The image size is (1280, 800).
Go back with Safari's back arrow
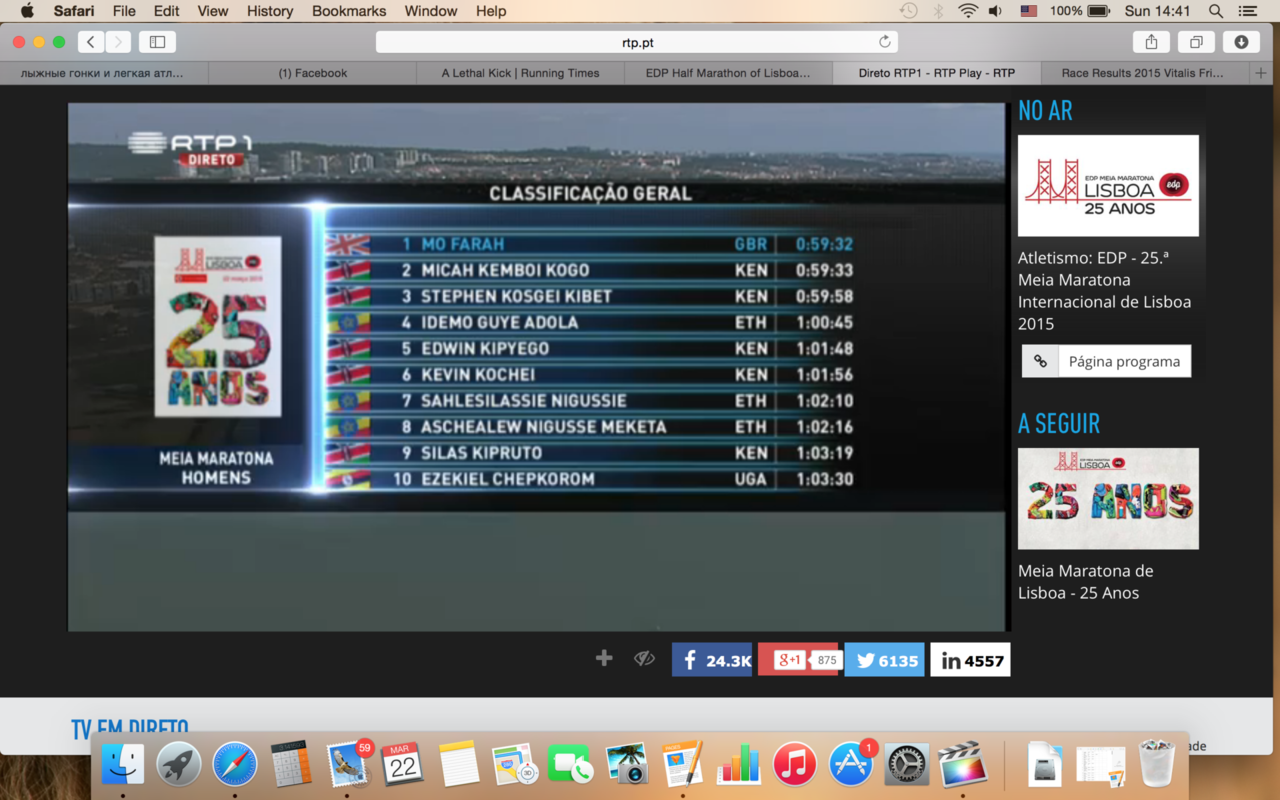point(91,42)
